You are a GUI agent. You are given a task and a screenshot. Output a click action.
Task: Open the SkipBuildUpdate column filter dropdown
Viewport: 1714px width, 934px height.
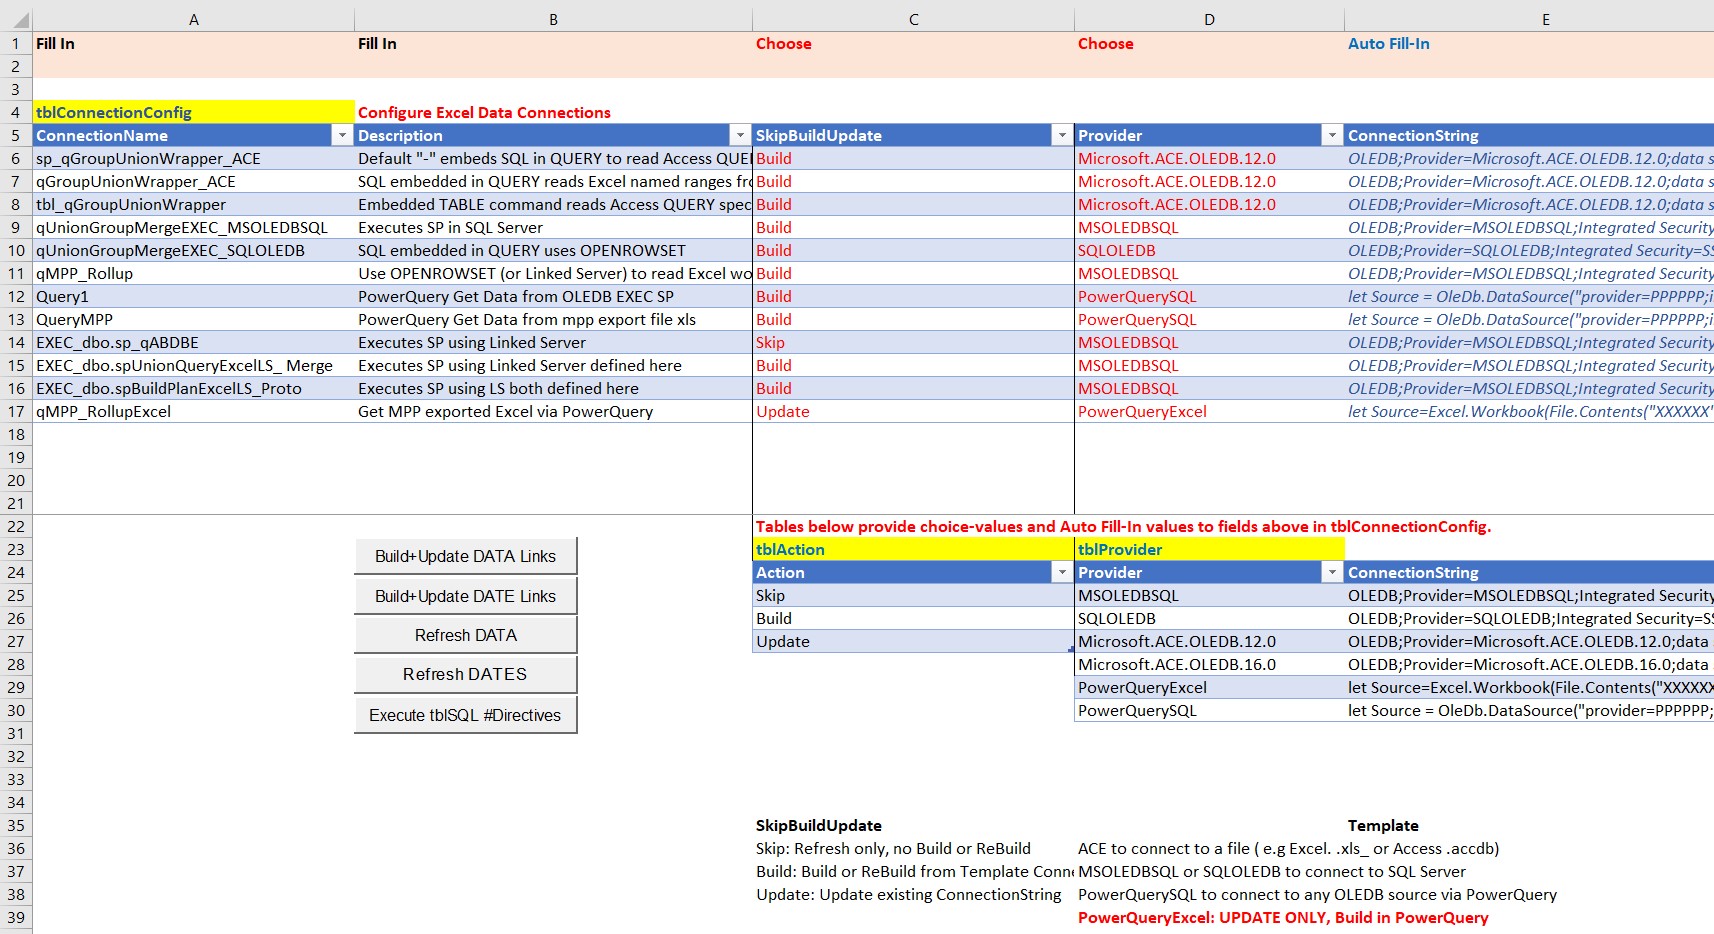(x=1062, y=135)
